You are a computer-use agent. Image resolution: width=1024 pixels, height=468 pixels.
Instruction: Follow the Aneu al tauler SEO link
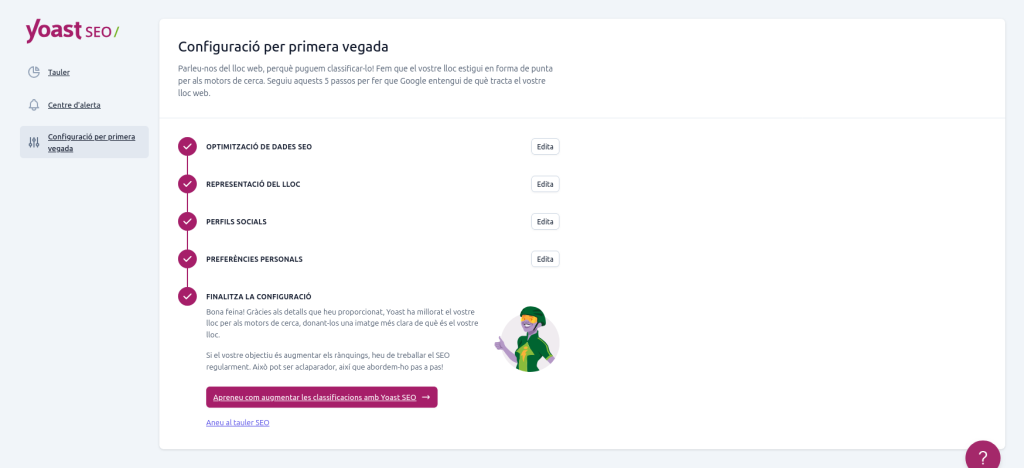point(237,423)
